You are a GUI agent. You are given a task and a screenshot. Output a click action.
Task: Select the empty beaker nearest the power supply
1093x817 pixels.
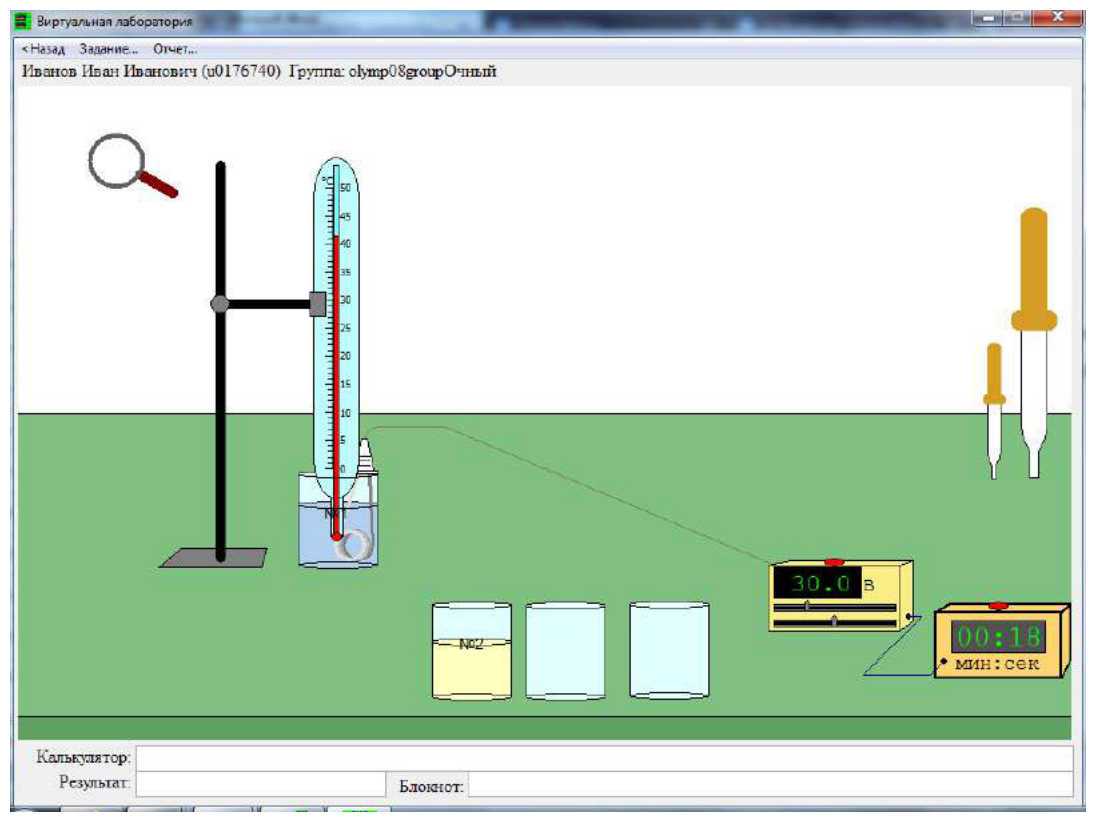tap(669, 650)
